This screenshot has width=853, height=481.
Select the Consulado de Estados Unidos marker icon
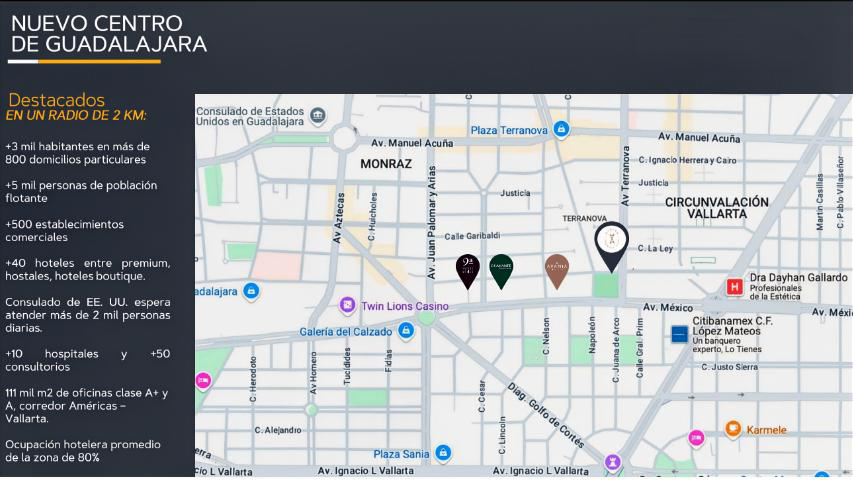pos(318,115)
